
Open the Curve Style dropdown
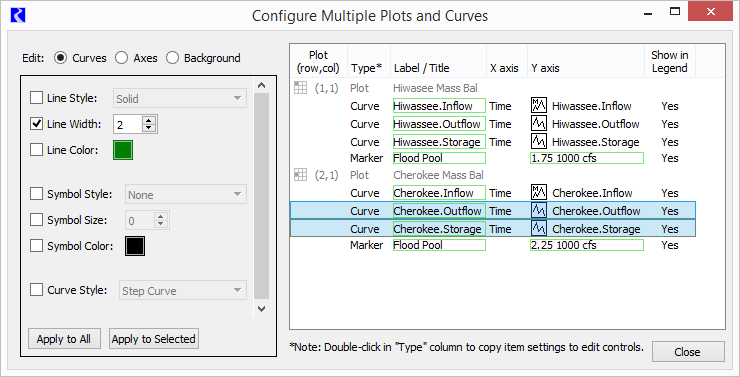(x=183, y=290)
